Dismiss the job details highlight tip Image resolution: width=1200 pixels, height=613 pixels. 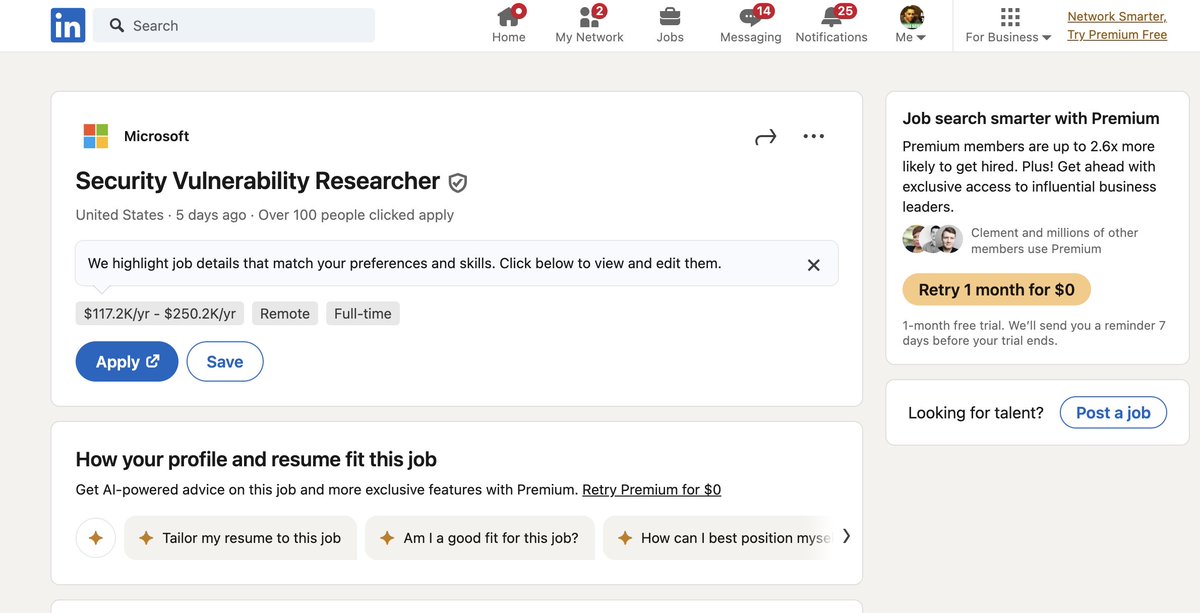click(x=813, y=265)
